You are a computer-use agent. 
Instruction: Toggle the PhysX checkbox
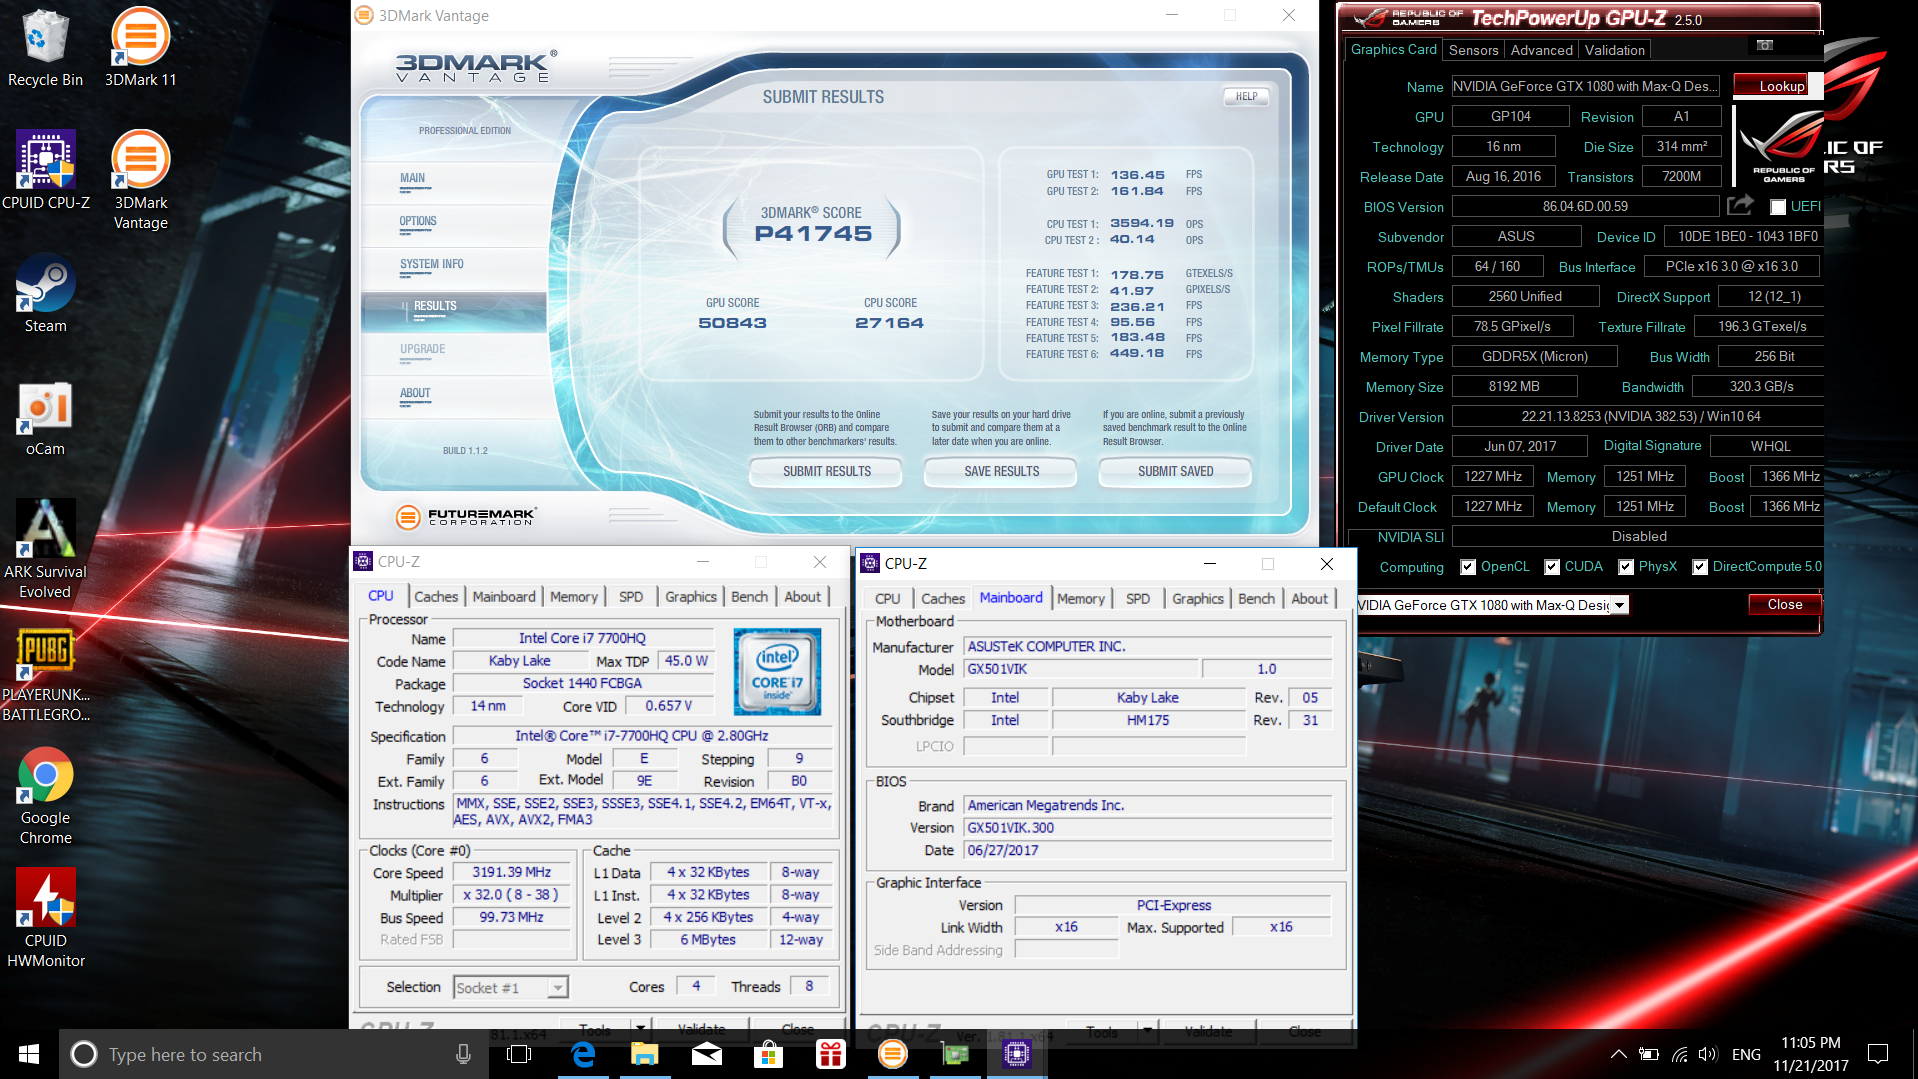[1626, 567]
